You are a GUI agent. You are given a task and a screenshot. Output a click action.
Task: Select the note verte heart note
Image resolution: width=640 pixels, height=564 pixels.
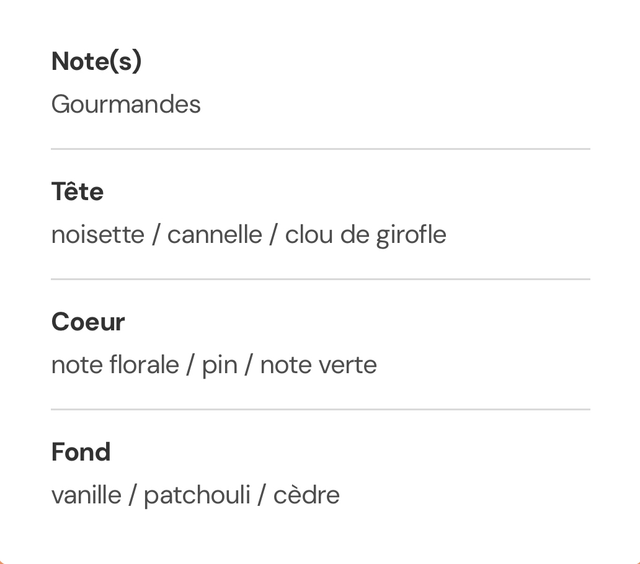click(318, 365)
